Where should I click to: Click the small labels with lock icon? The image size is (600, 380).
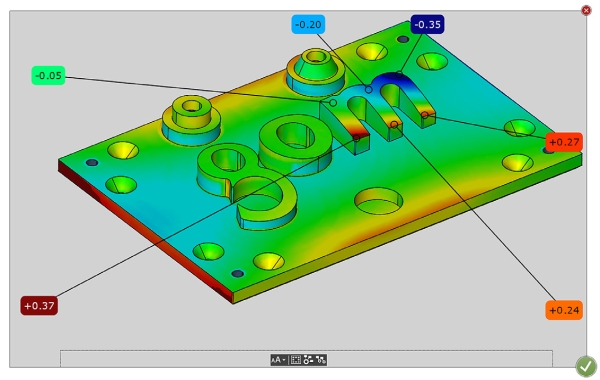(321, 360)
